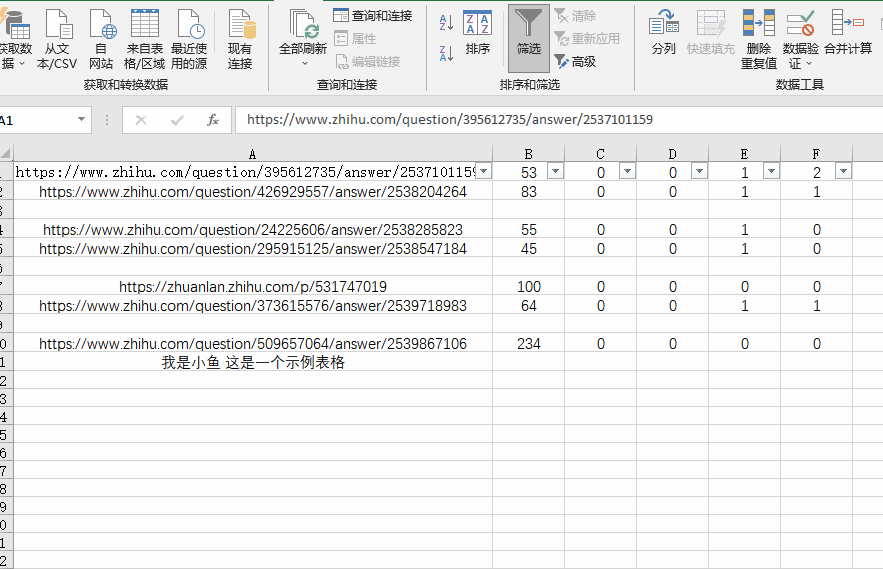Import data From Text/CSV (从文本/CSV)

click(x=57, y=39)
